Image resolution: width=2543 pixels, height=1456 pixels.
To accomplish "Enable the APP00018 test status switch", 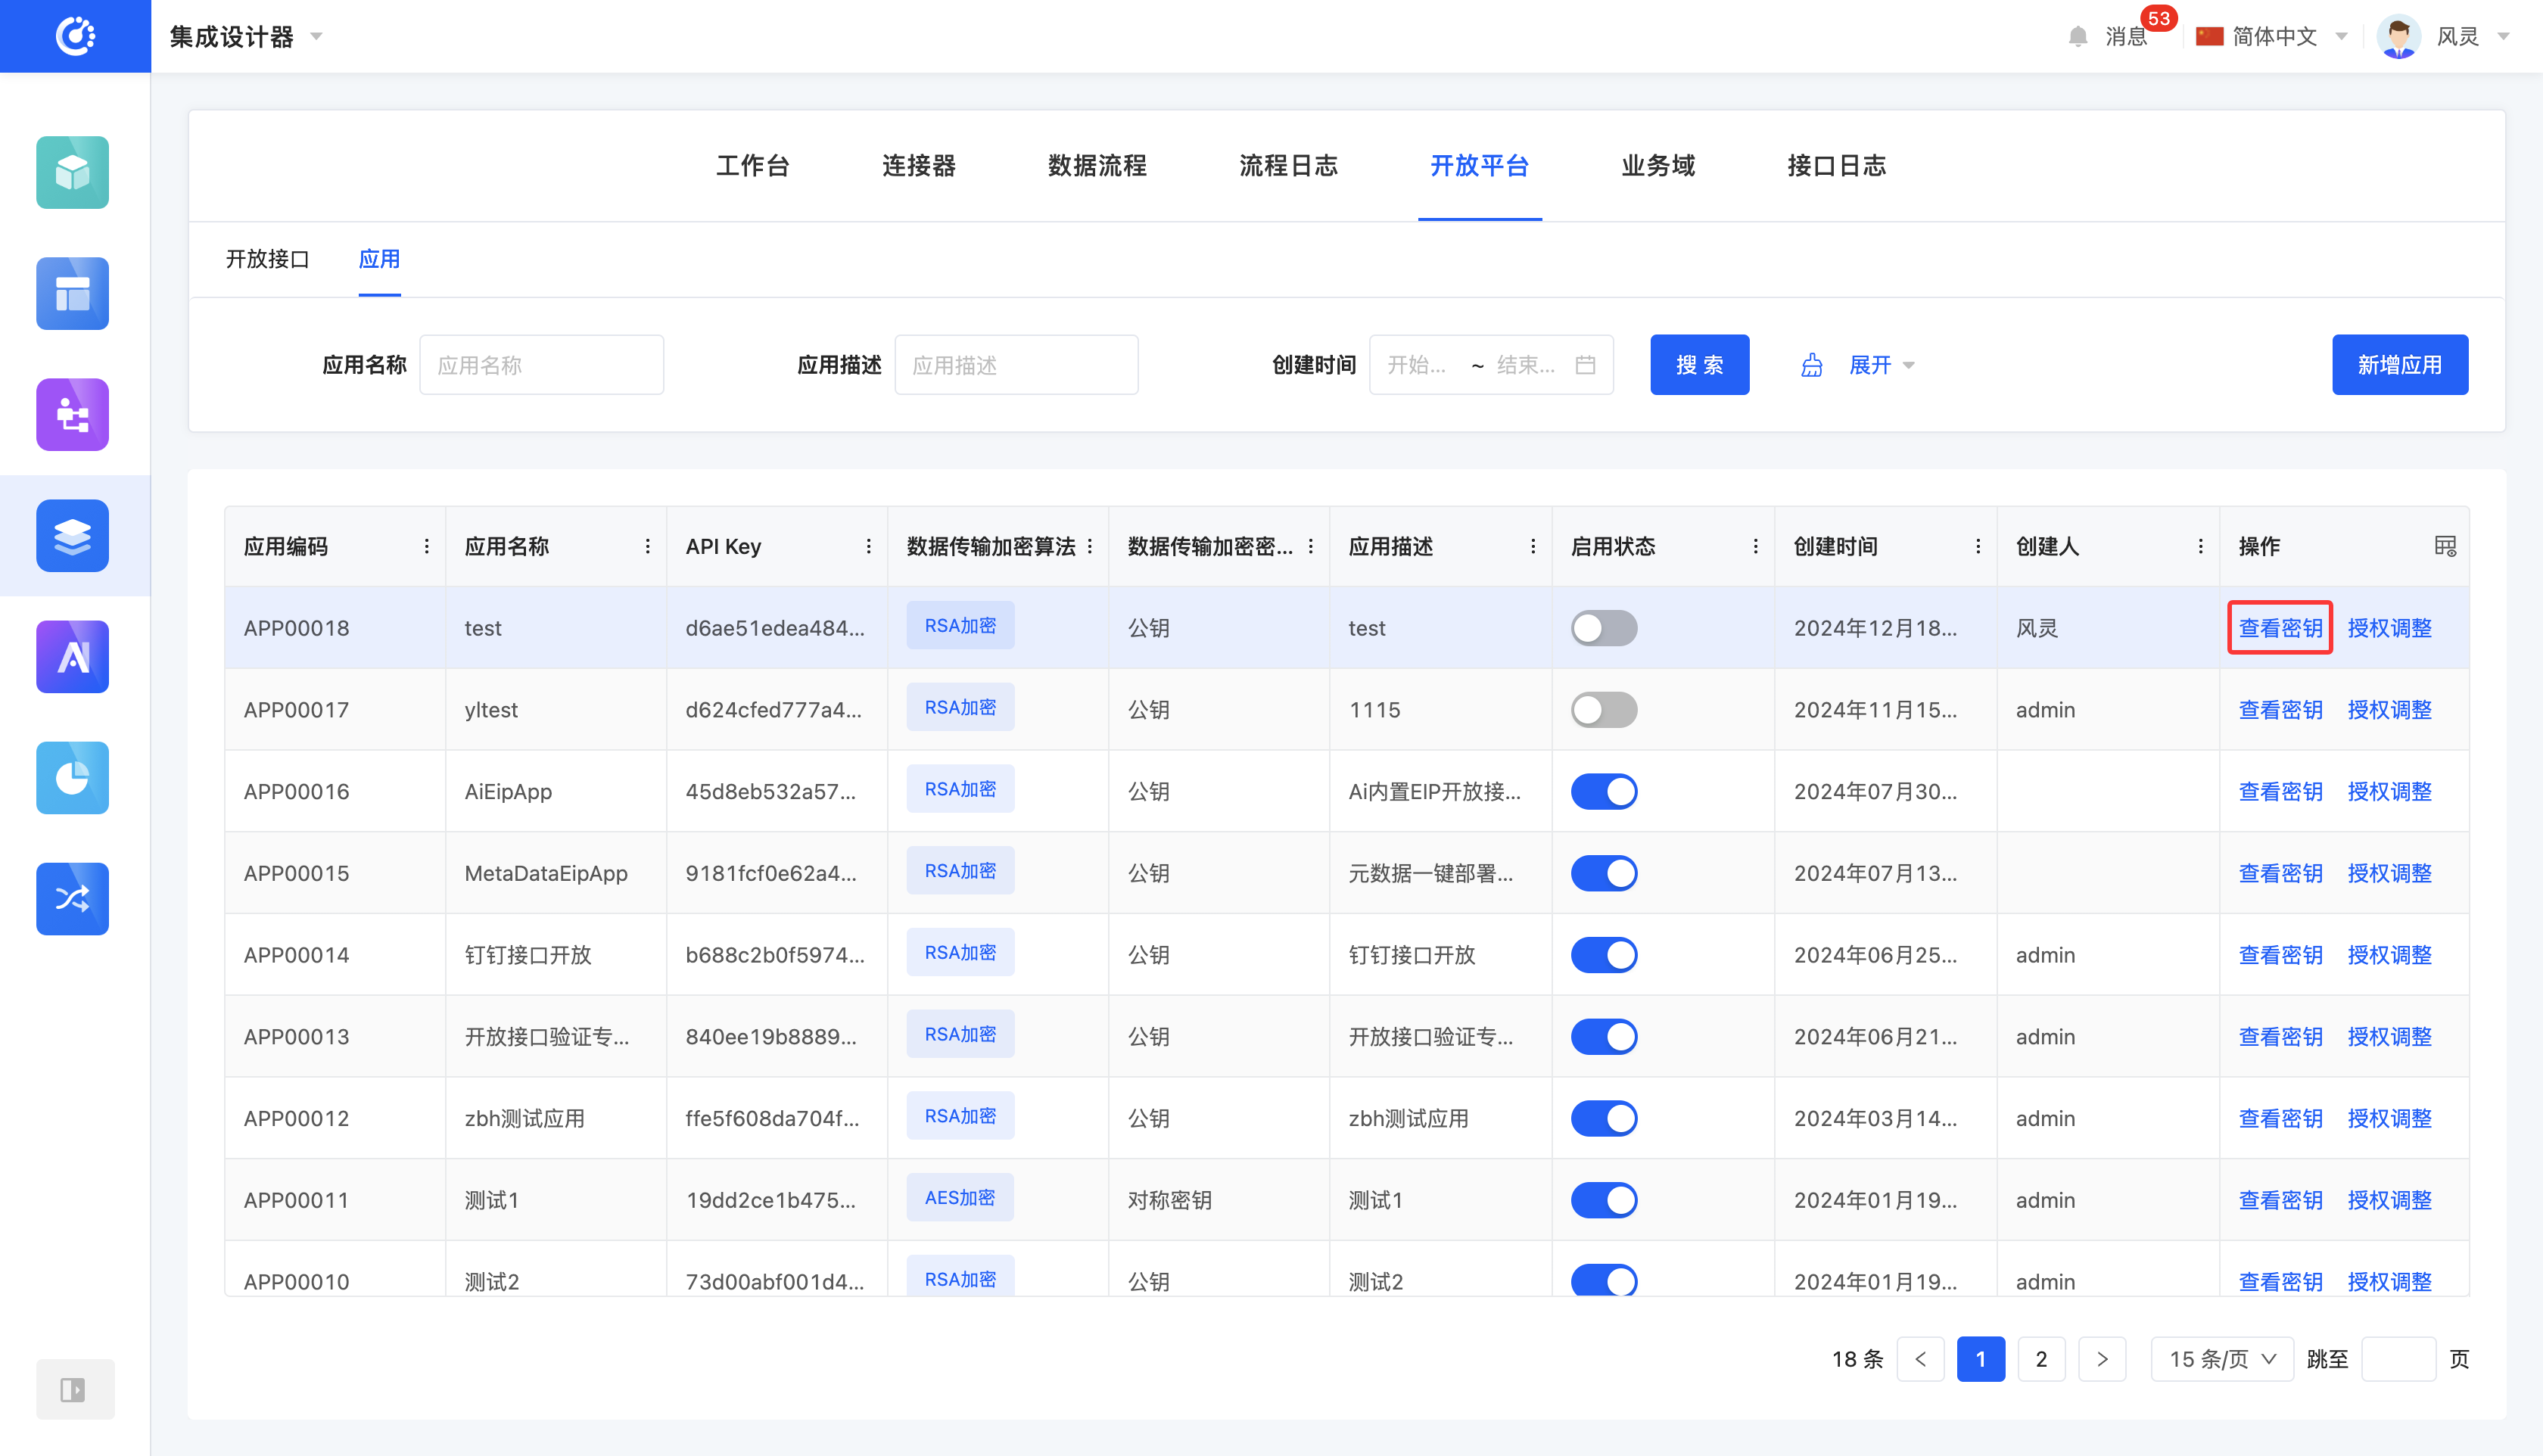I will click(1603, 628).
